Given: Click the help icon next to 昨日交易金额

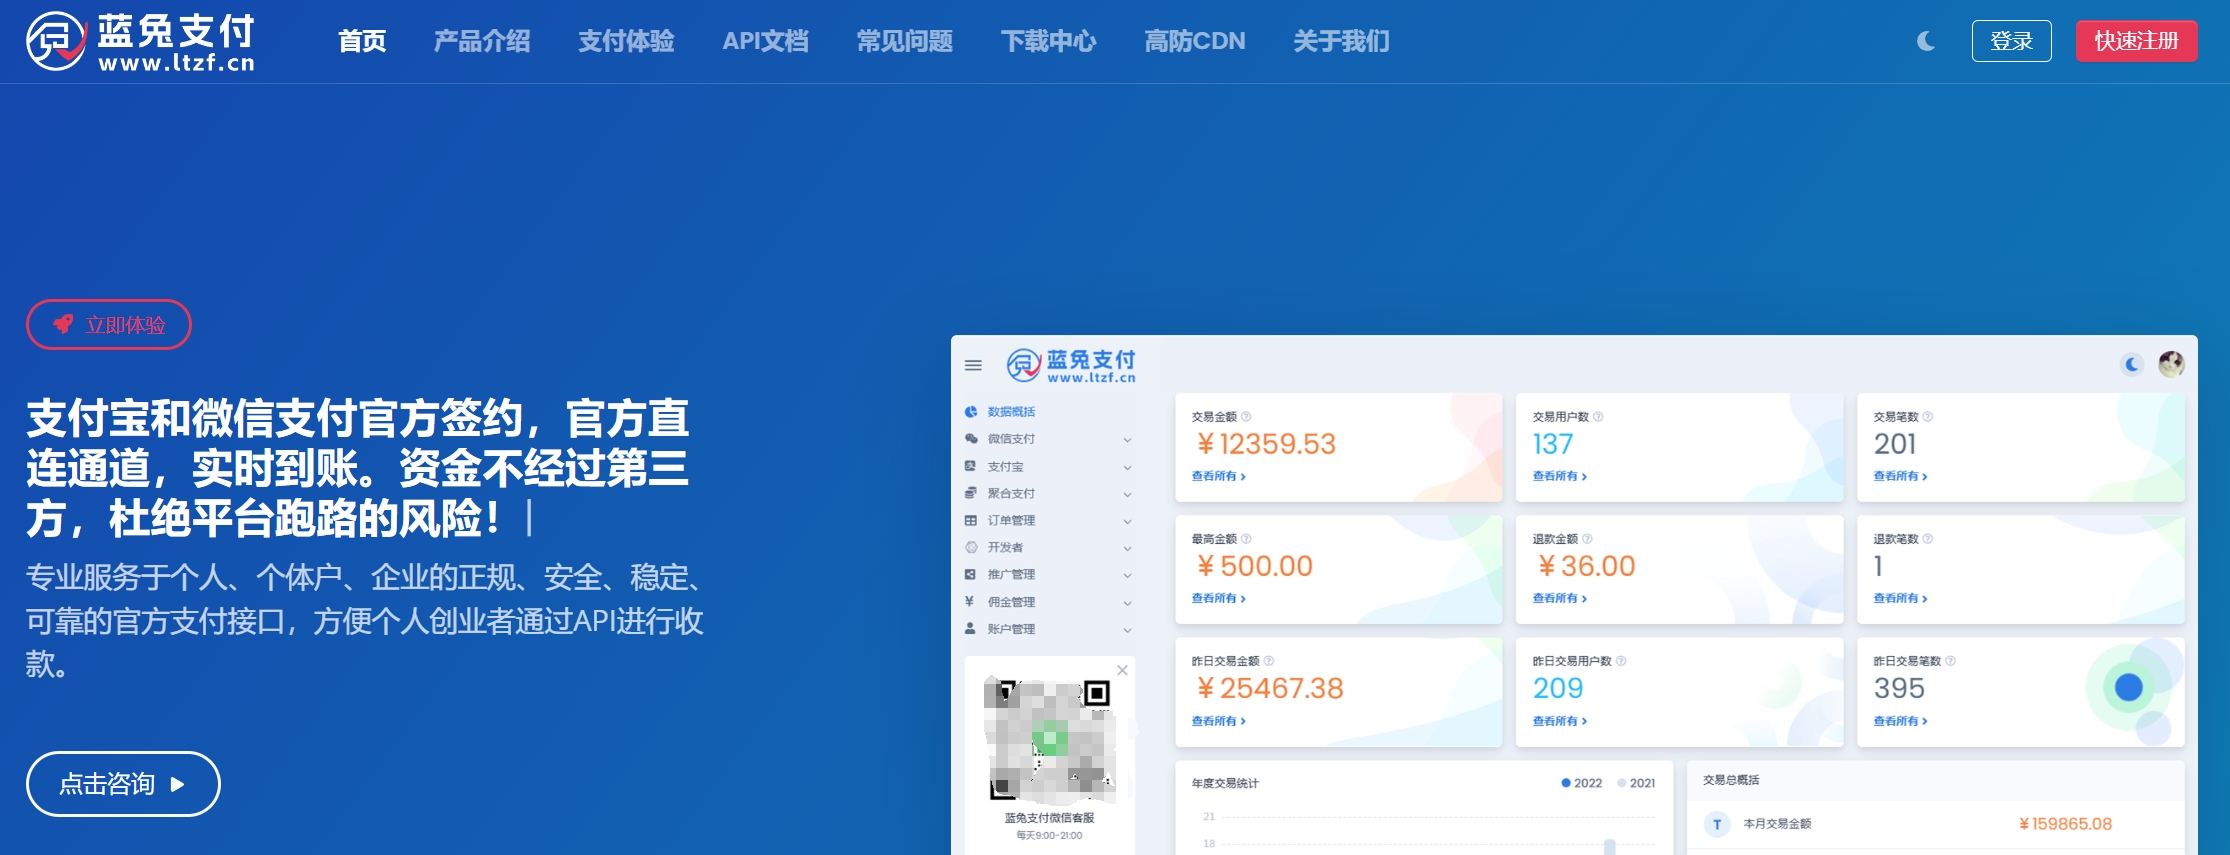Looking at the screenshot, I should 1269,661.
